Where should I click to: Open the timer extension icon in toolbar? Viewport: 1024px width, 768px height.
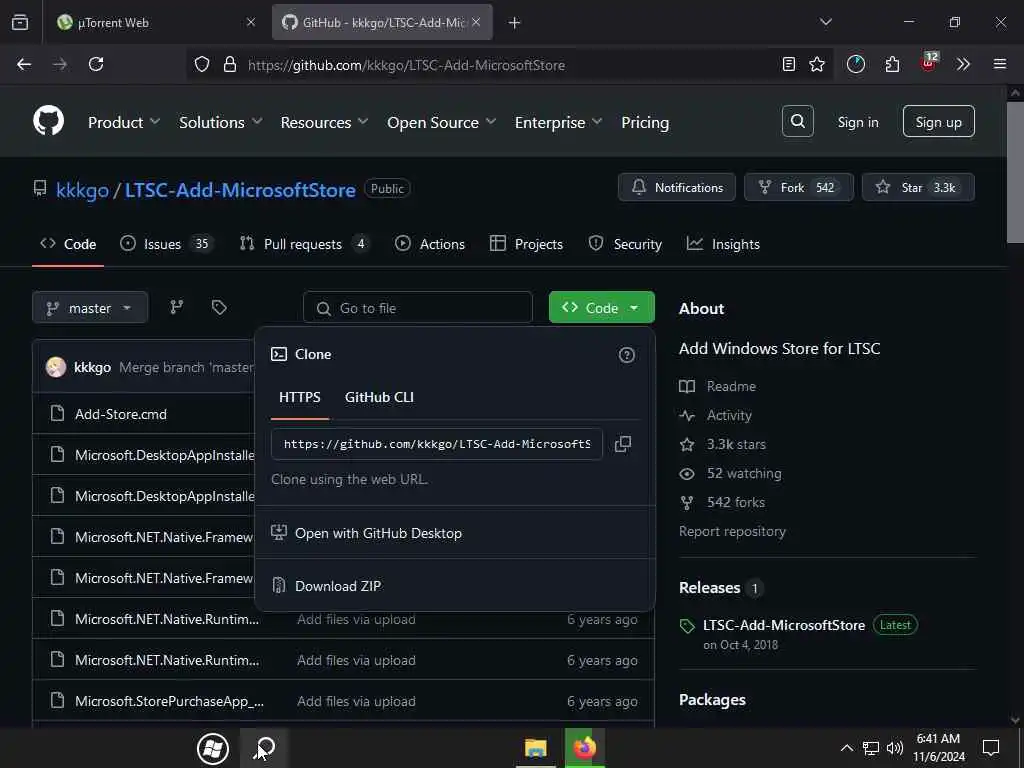pyautogui.click(x=856, y=64)
